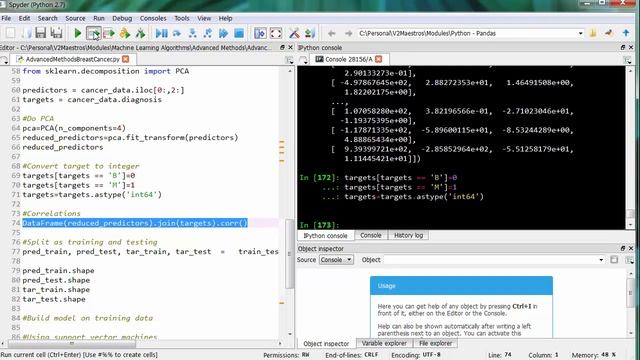Image resolution: width=640 pixels, height=360 pixels.
Task: Click Re-run last script icon
Action: (x=140, y=33)
